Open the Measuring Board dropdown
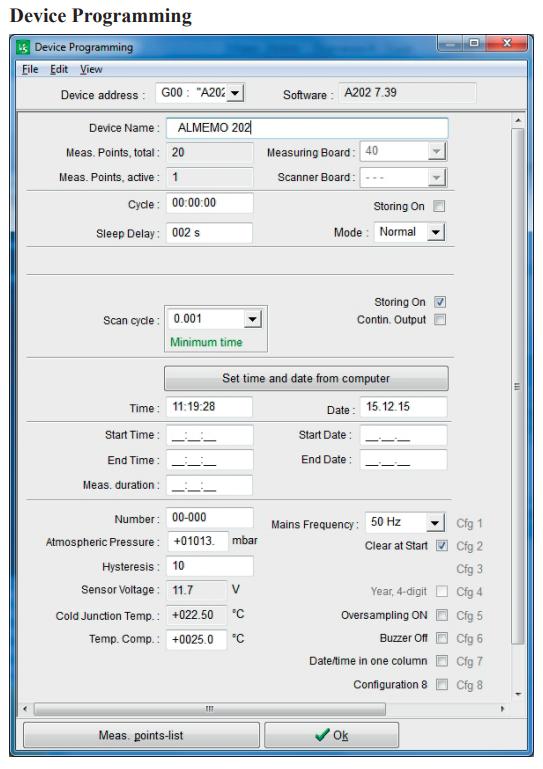The height and width of the screenshot is (769, 543). pyautogui.click(x=436, y=152)
